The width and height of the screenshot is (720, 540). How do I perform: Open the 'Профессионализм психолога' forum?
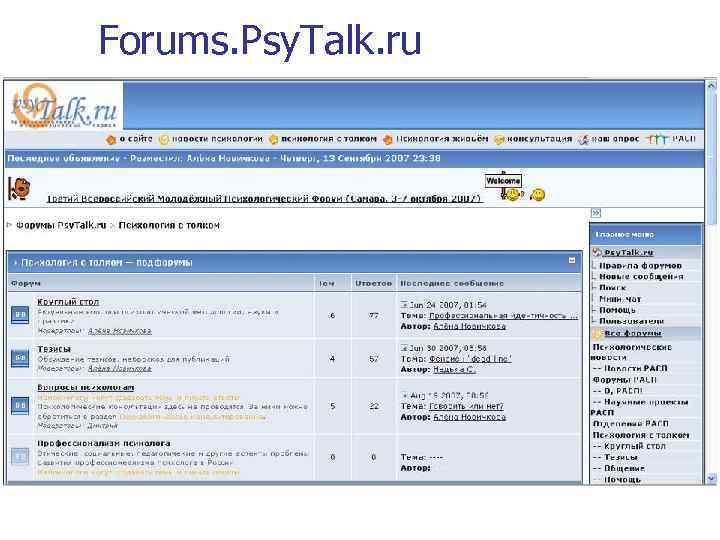(x=104, y=443)
